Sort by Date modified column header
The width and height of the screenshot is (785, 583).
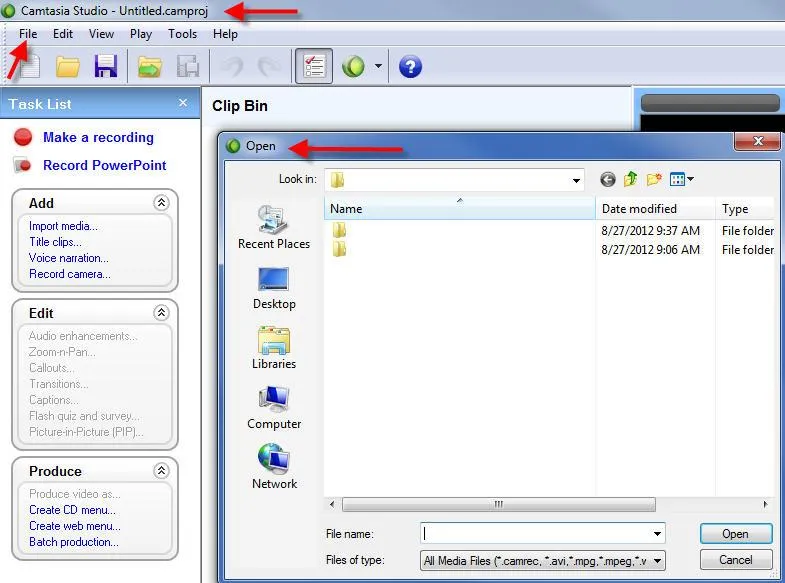(655, 208)
